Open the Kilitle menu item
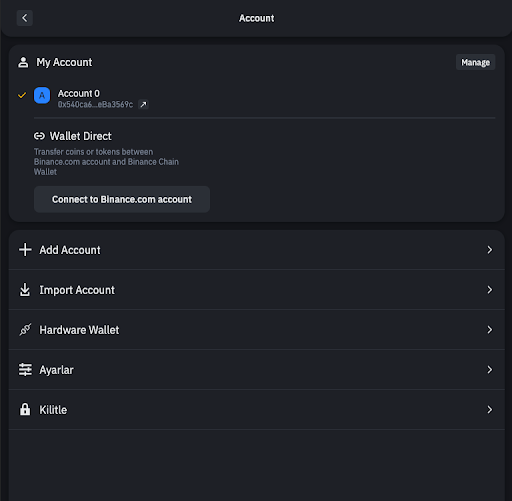 tap(256, 410)
